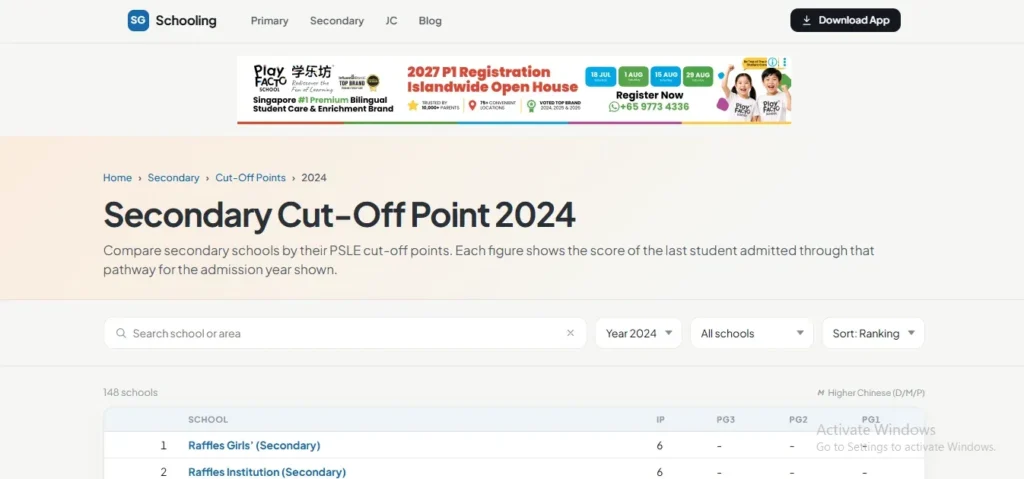Open the Blog menu item
This screenshot has width=1024, height=479.
point(430,21)
